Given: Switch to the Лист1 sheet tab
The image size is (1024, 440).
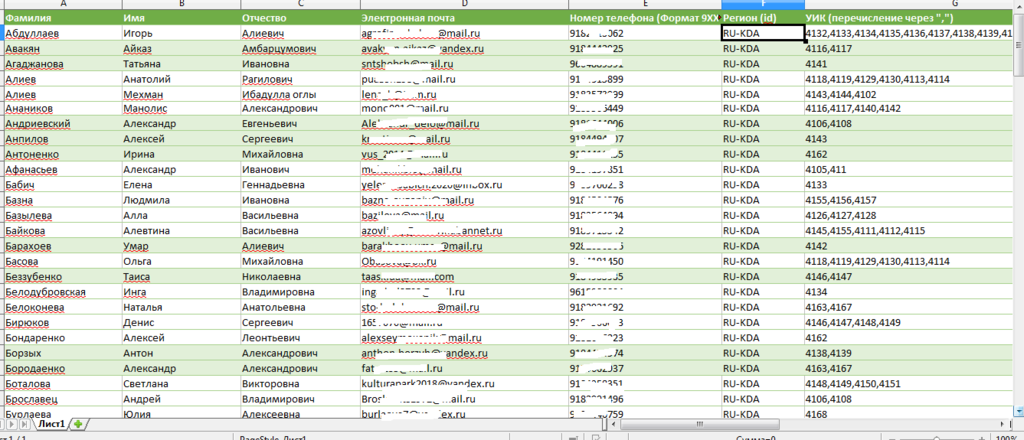Looking at the screenshot, I should pos(50,425).
